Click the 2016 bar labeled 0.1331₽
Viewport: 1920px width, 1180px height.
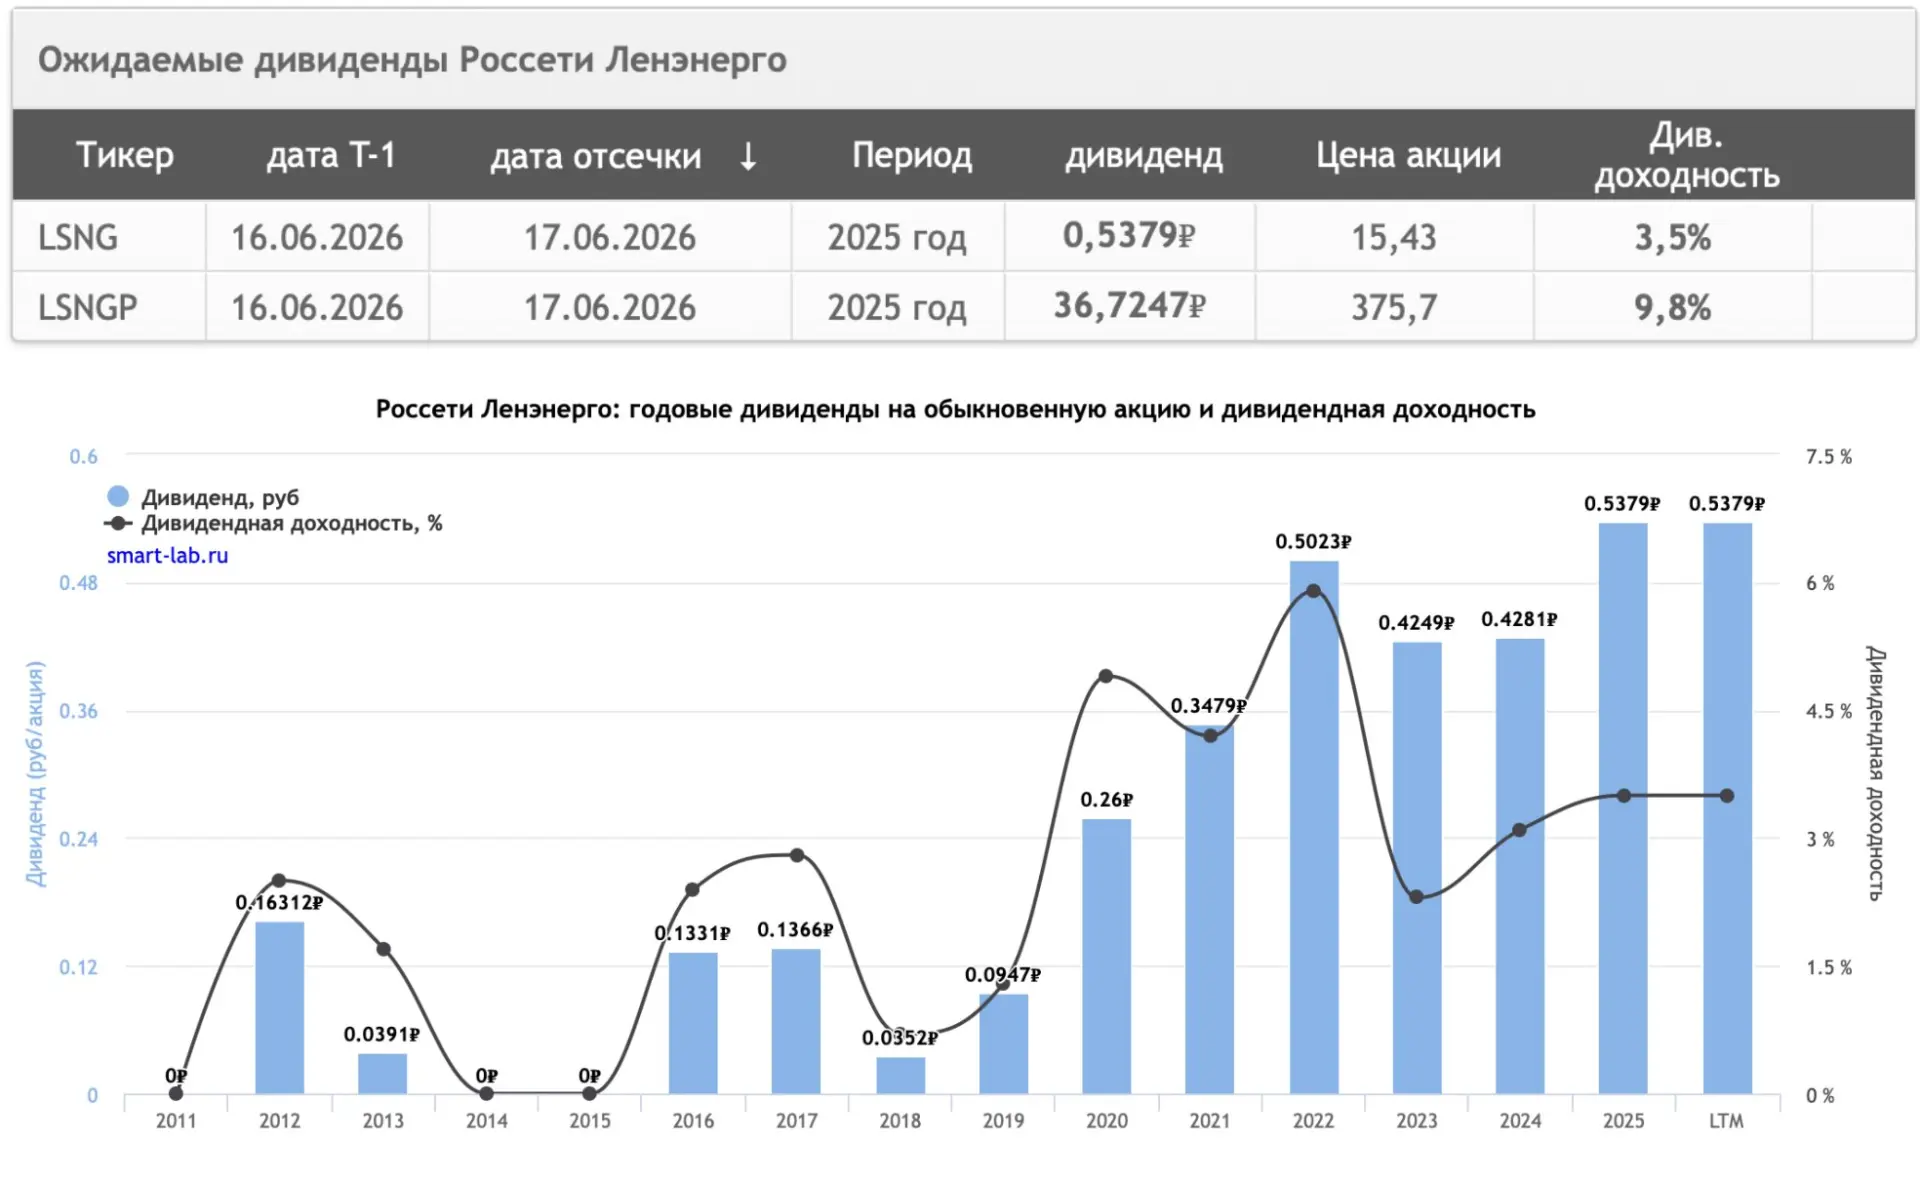(x=693, y=1024)
